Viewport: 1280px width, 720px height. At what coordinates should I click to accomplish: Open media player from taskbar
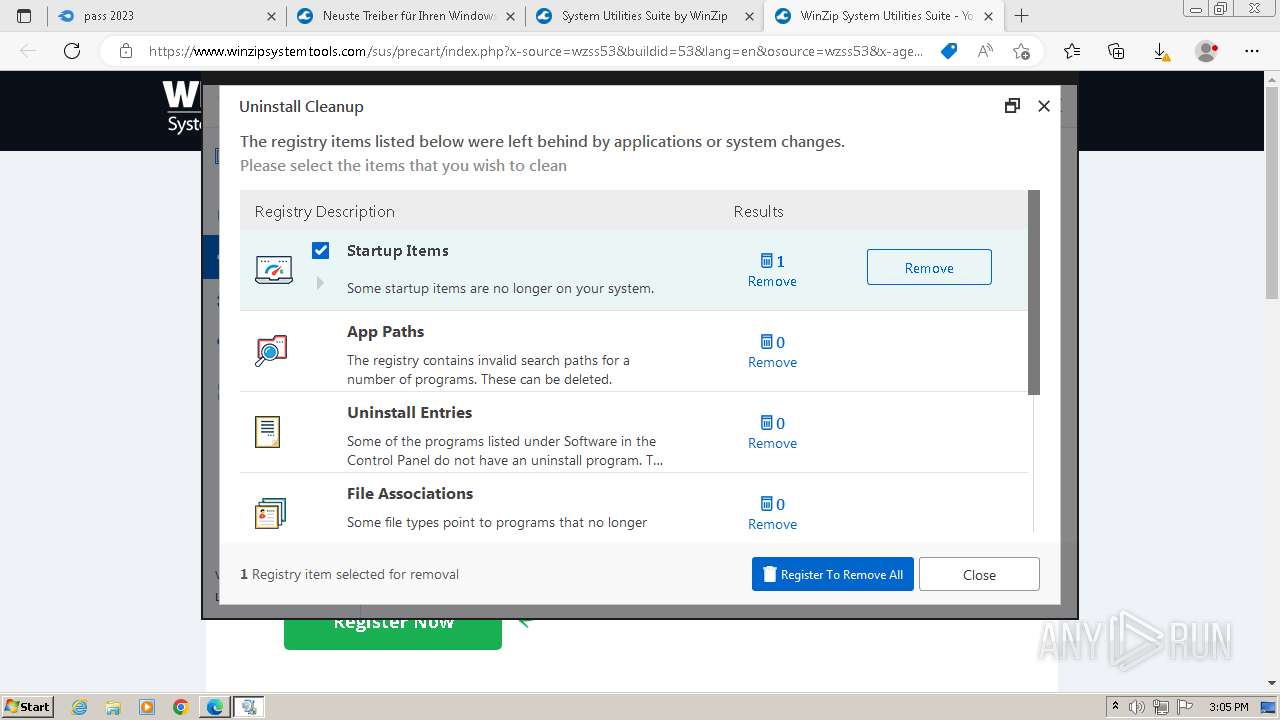(147, 707)
